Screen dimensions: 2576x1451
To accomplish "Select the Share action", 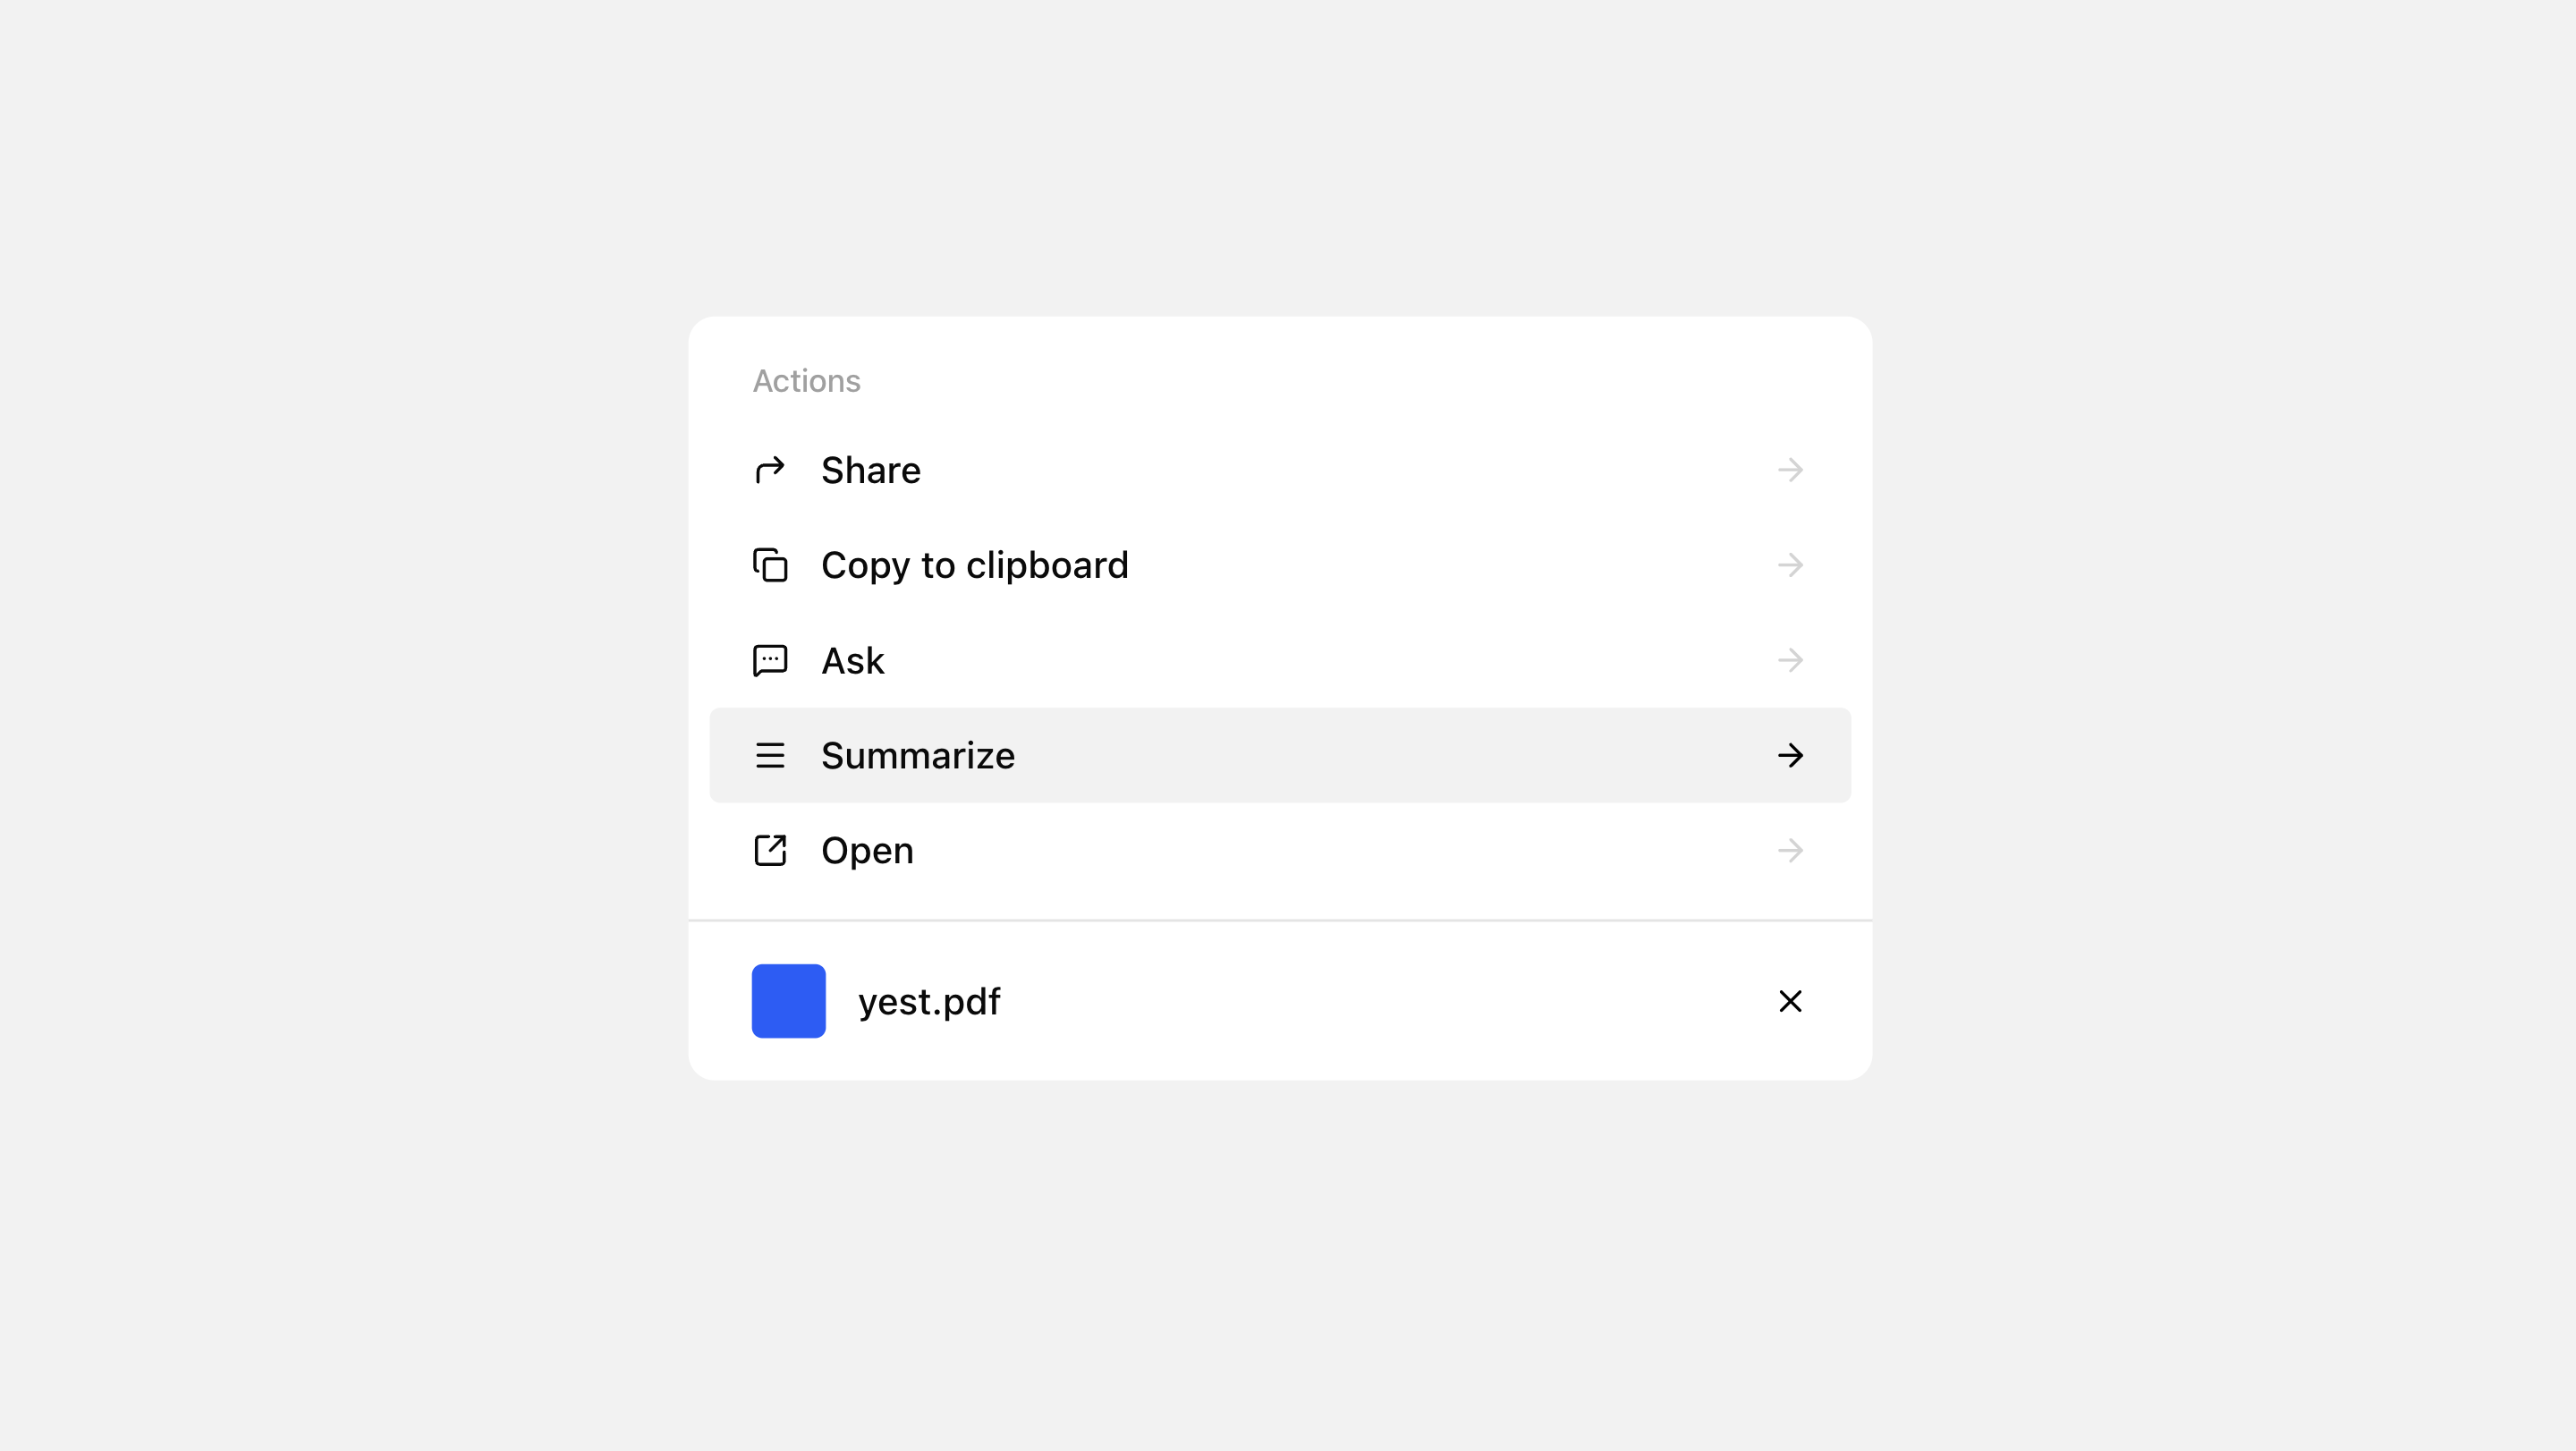I will [870, 470].
